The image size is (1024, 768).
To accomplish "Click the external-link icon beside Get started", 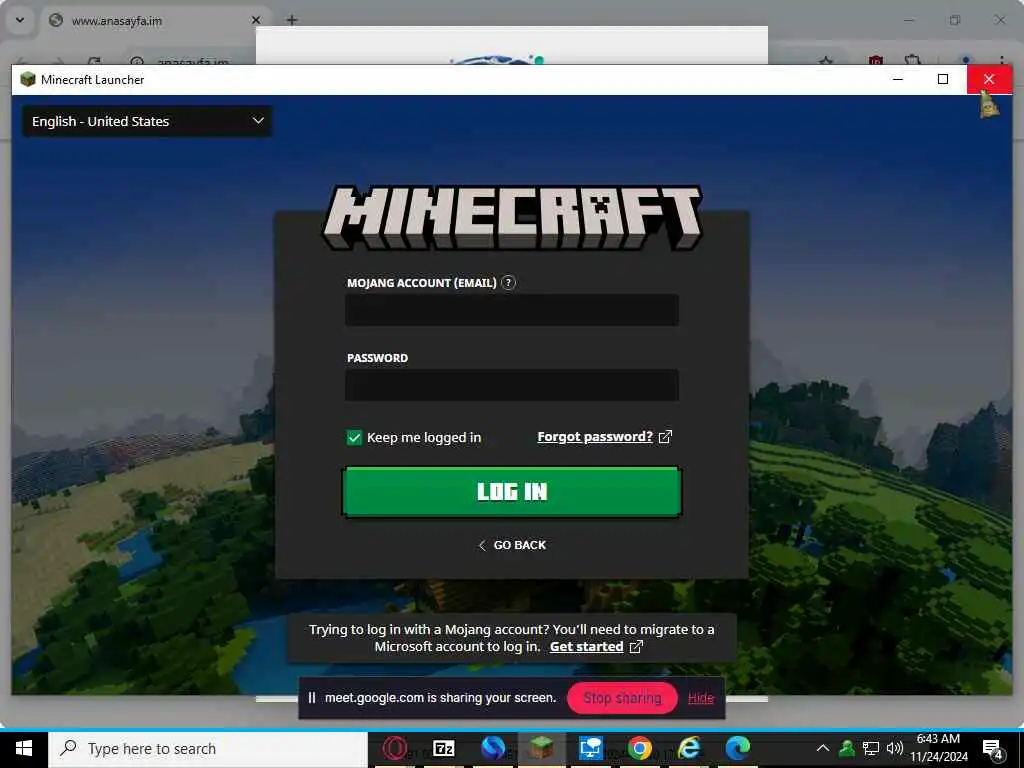I will (636, 647).
